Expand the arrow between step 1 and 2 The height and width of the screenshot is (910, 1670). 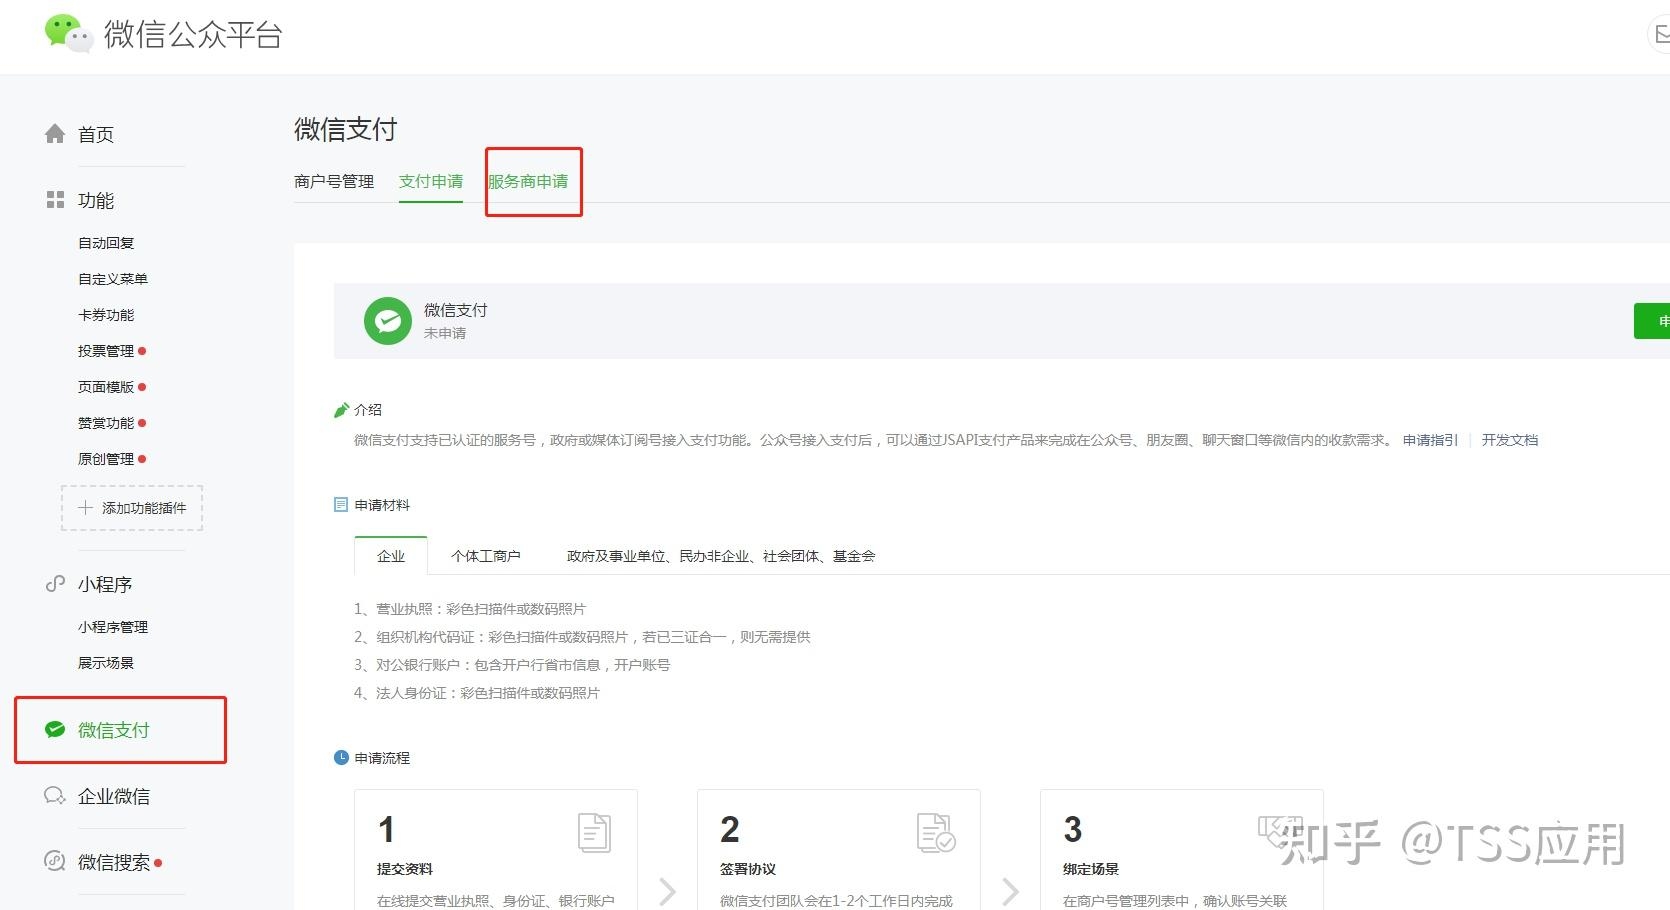pyautogui.click(x=667, y=891)
